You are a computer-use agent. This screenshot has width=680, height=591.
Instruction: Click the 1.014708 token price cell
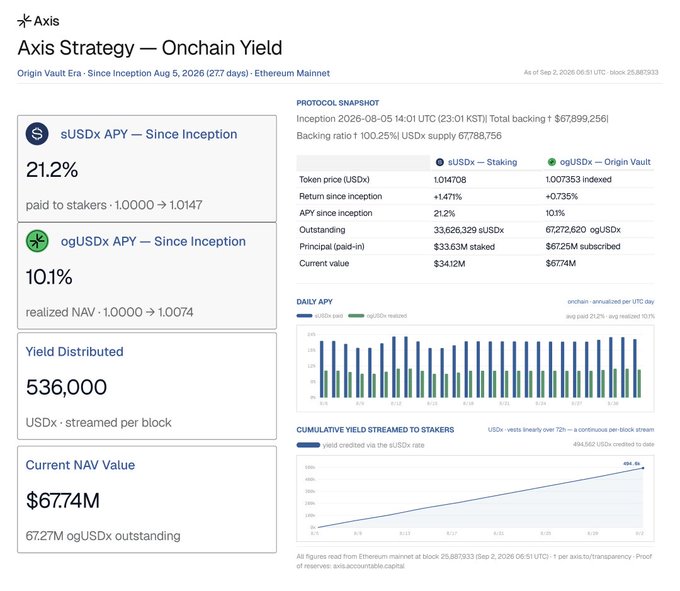(x=450, y=180)
